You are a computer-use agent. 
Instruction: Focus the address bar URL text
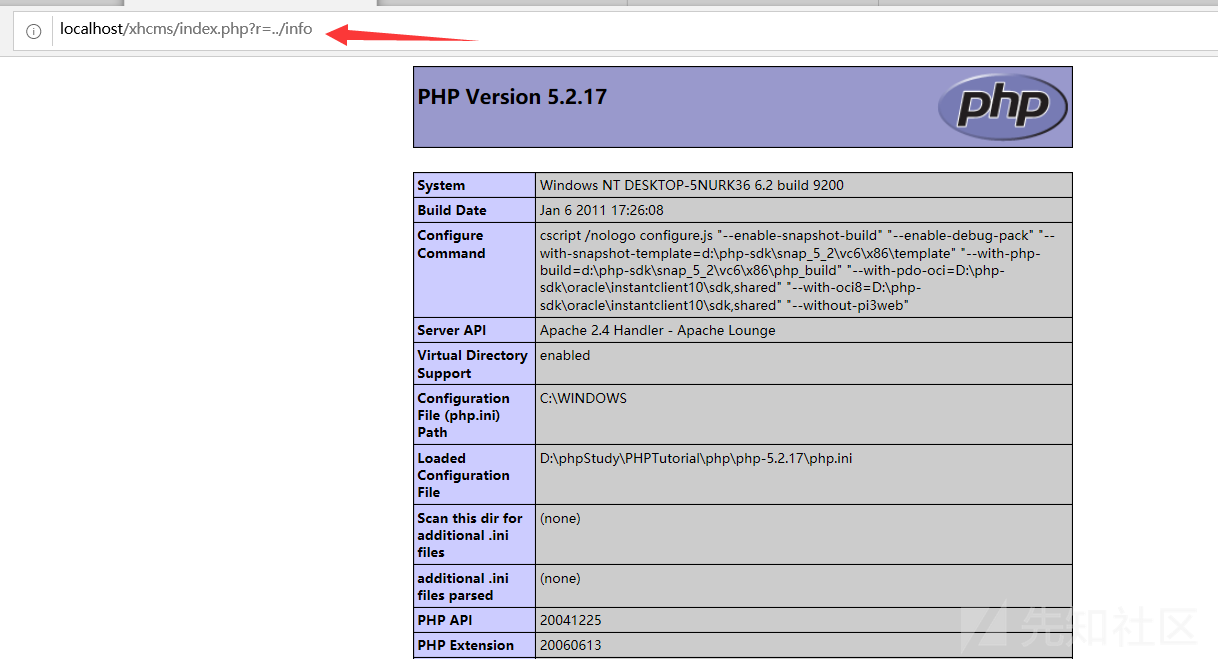click(186, 29)
